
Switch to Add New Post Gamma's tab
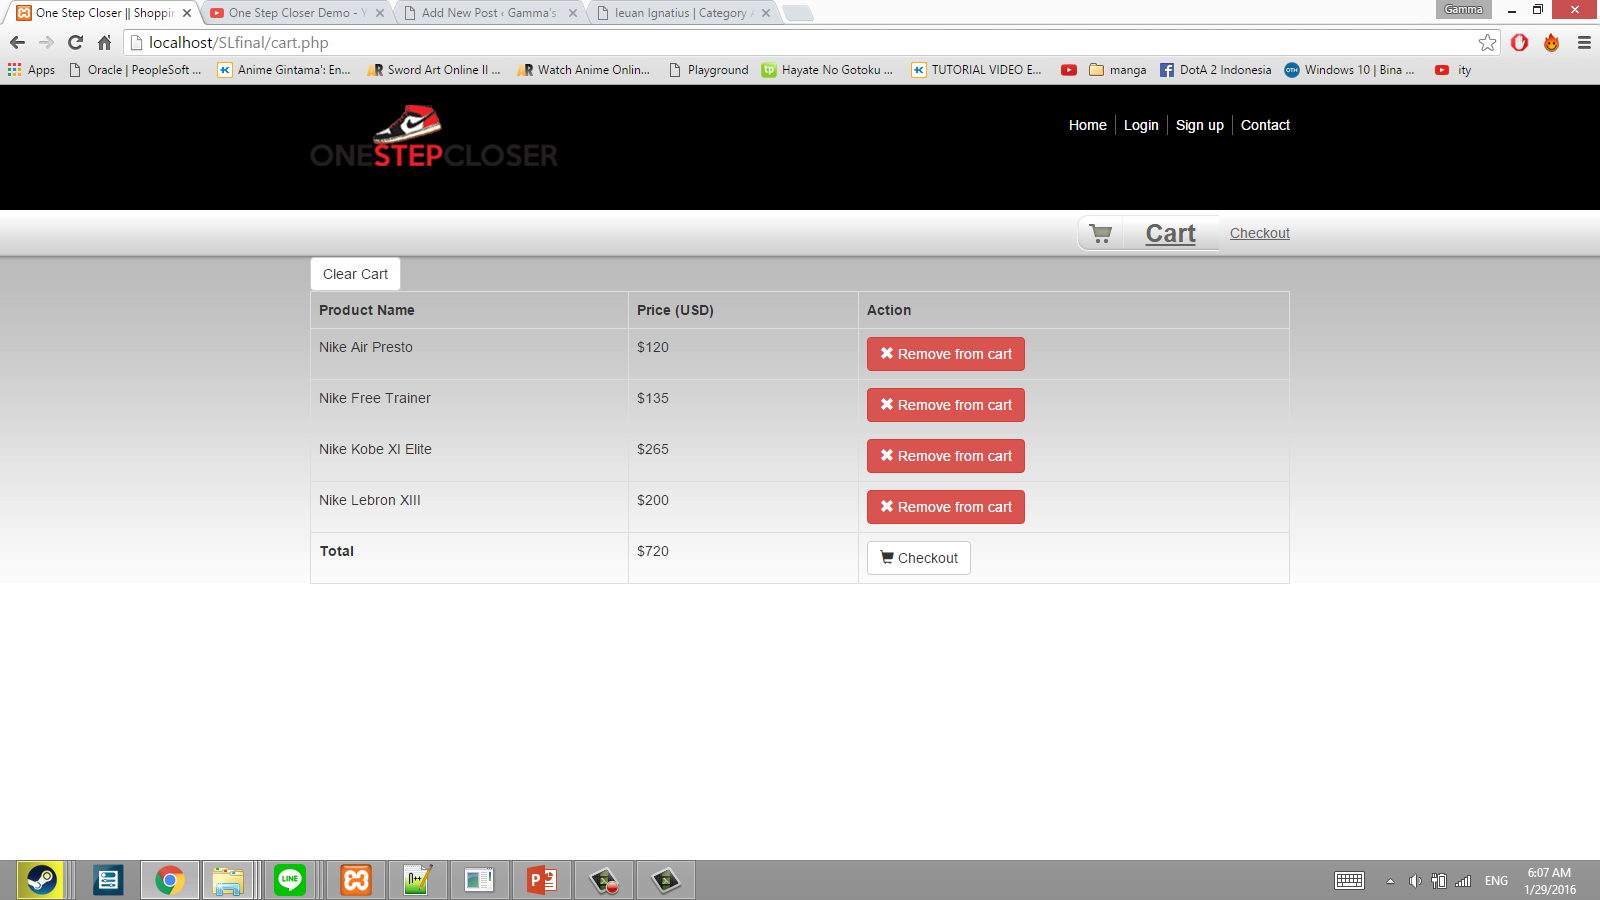coord(489,13)
